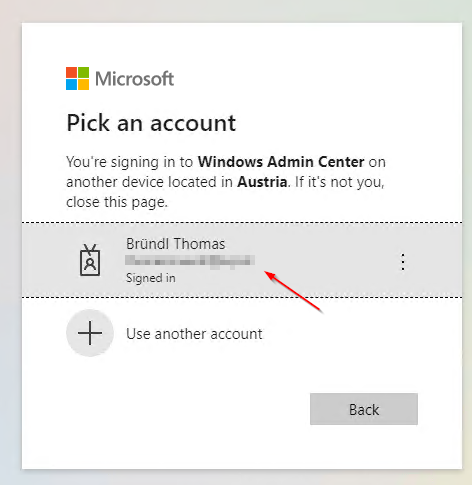
Task: Open the three-dot options for Bründl Thomas
Action: pyautogui.click(x=403, y=262)
